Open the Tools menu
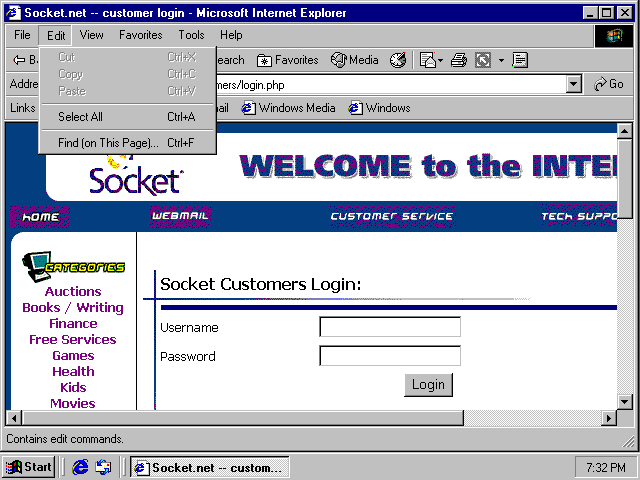This screenshot has height=480, width=640. click(191, 35)
